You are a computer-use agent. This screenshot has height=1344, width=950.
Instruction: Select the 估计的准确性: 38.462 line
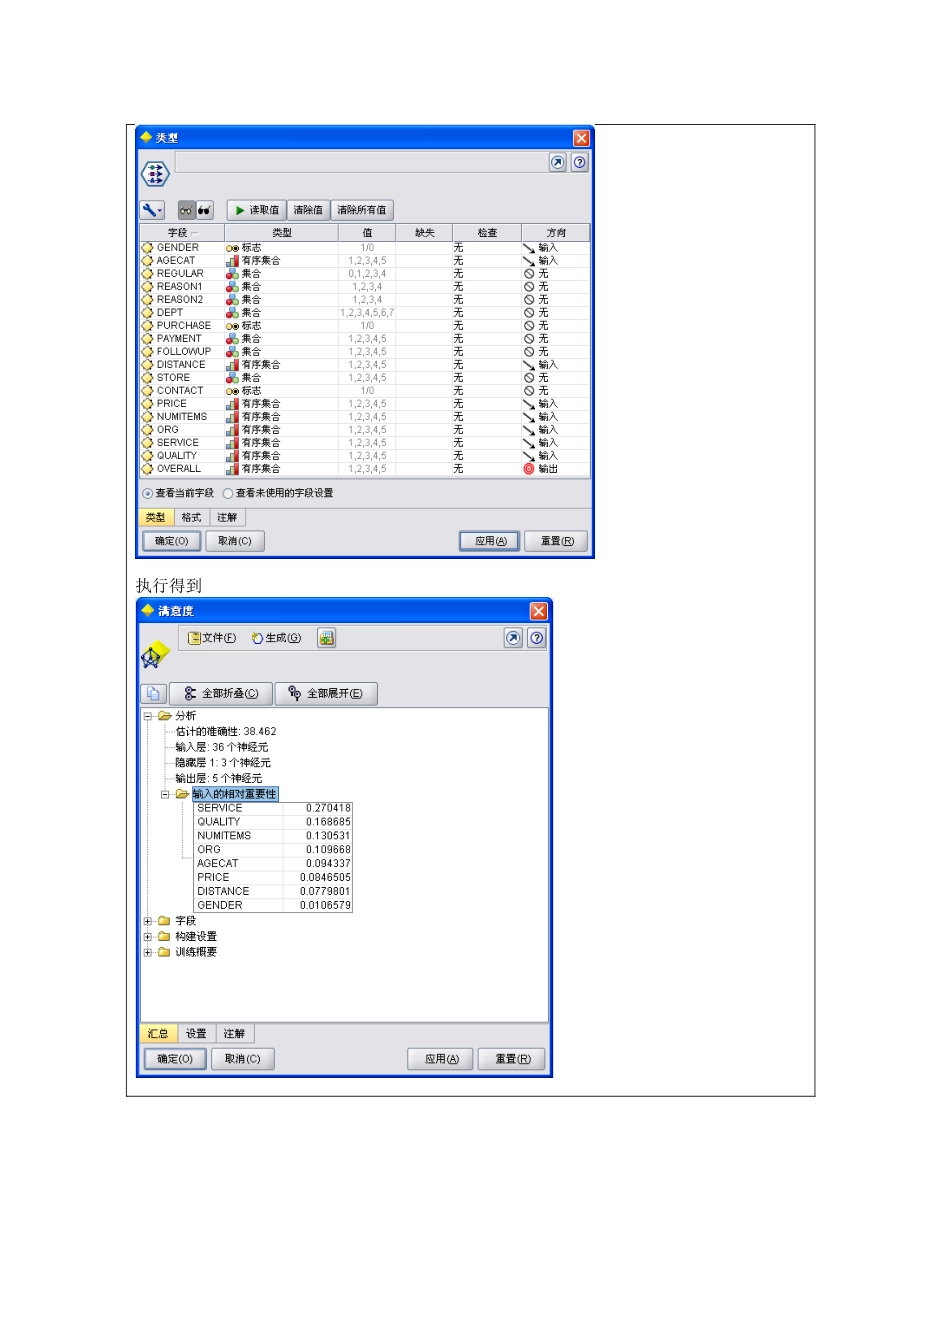tap(226, 732)
